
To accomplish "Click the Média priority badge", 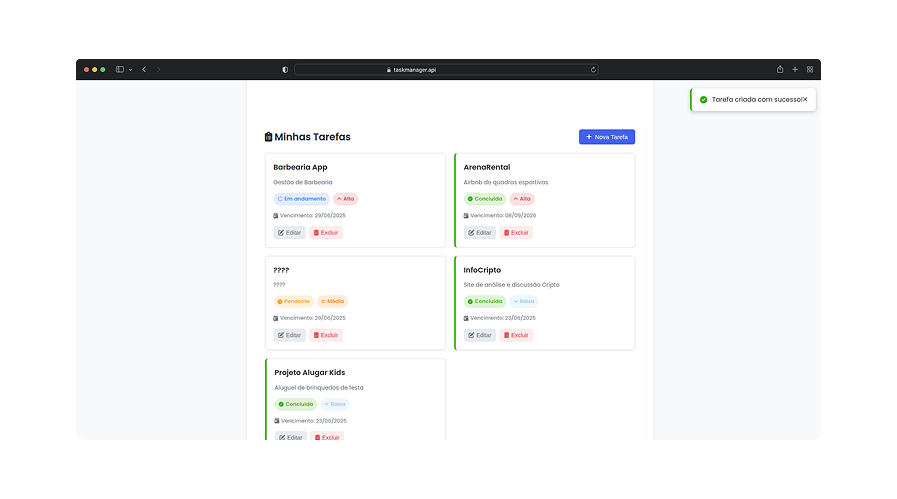I will pyautogui.click(x=332, y=301).
